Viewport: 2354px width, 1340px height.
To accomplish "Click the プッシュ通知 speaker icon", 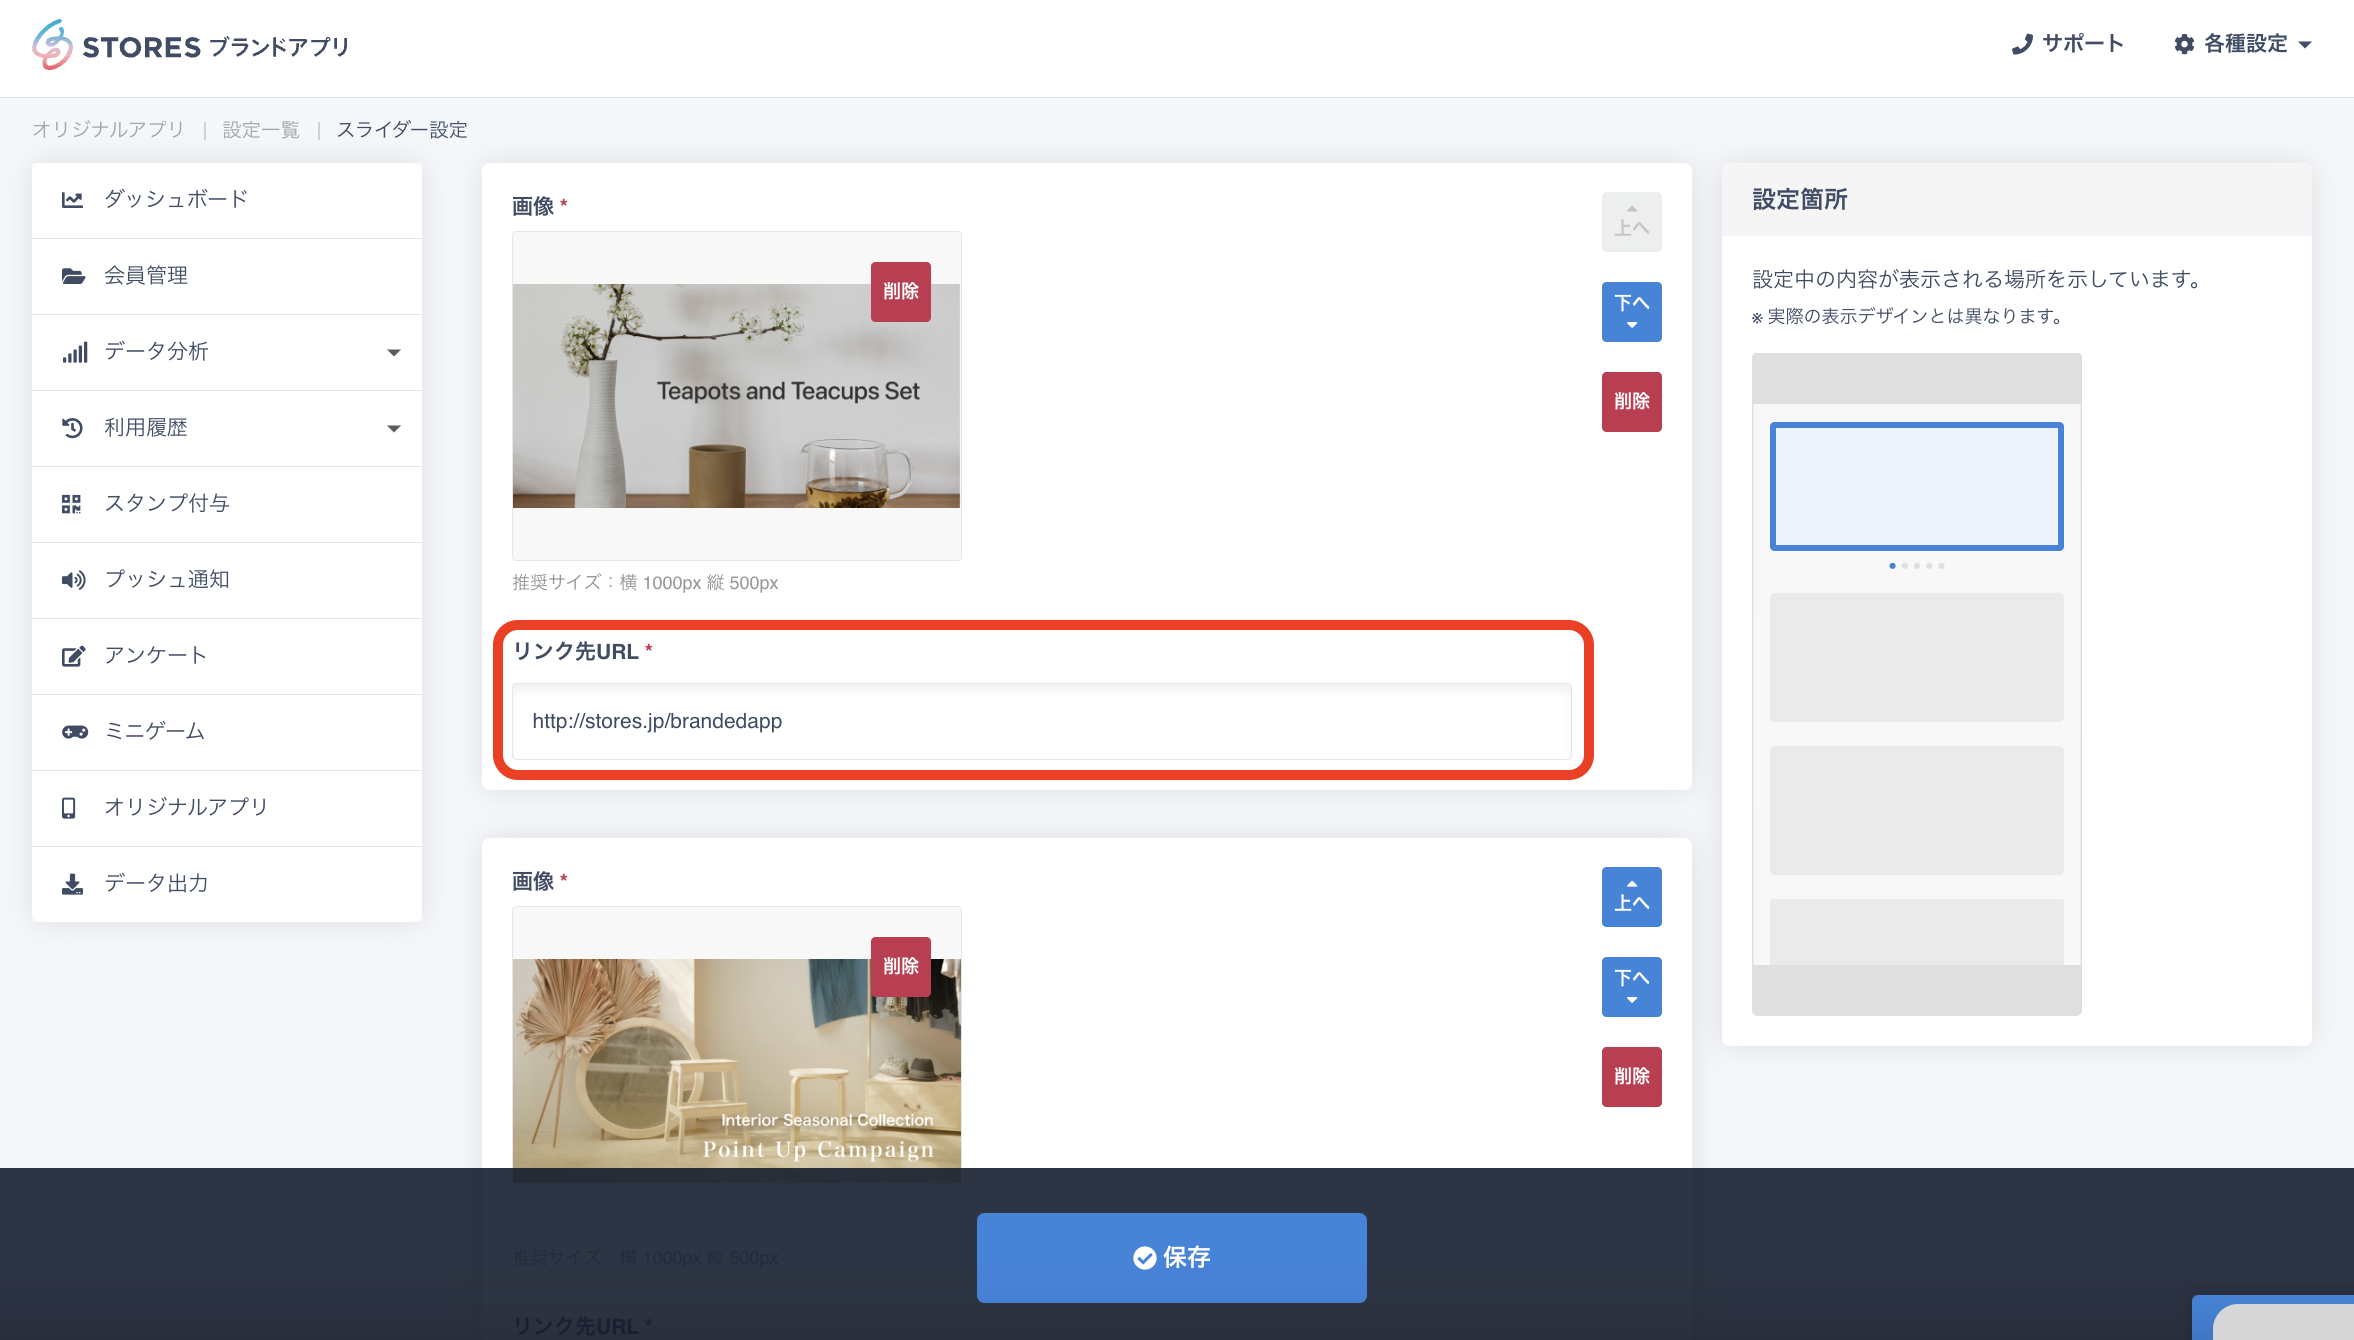I will (x=72, y=580).
